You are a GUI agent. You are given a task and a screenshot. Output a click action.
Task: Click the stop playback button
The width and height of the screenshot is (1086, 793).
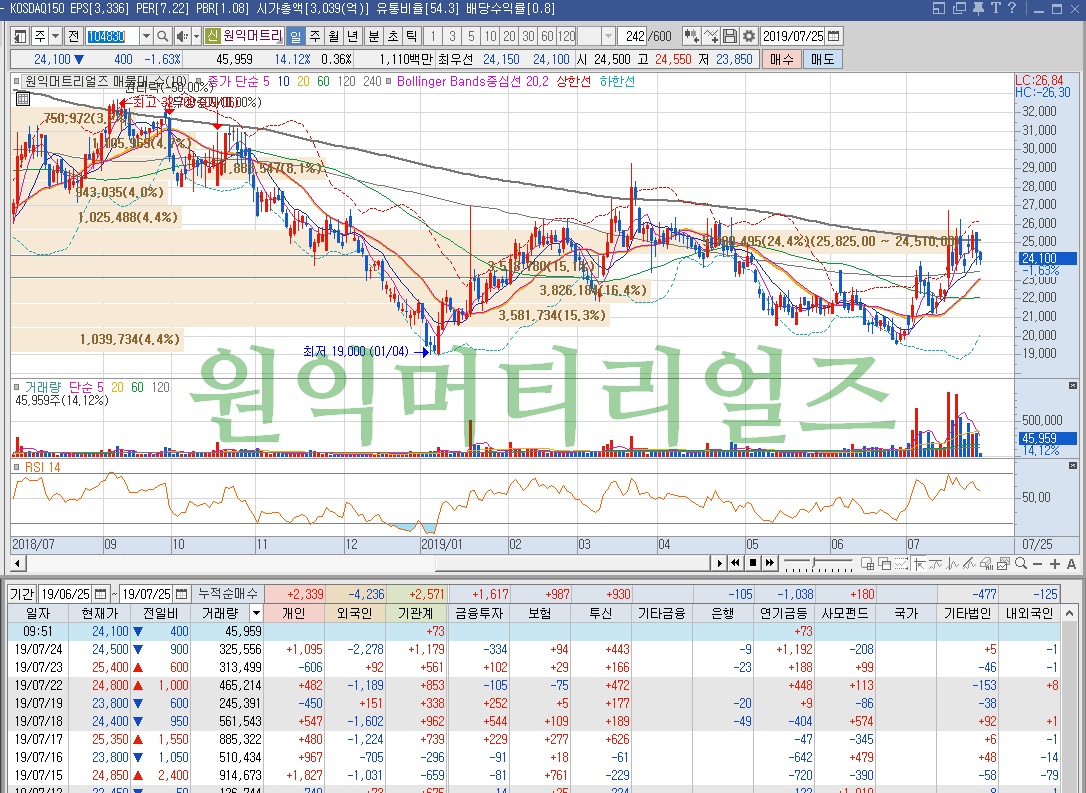click(753, 563)
